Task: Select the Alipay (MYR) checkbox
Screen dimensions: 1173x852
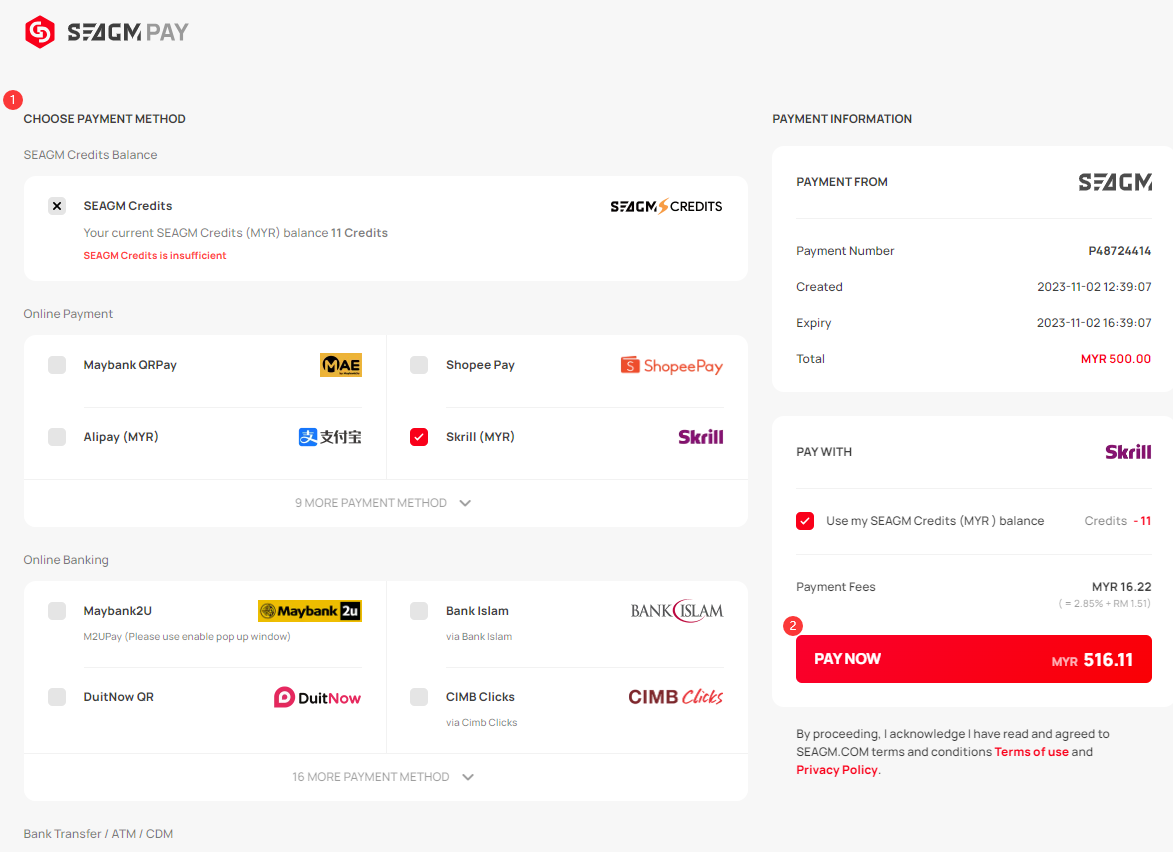Action: coord(57,437)
